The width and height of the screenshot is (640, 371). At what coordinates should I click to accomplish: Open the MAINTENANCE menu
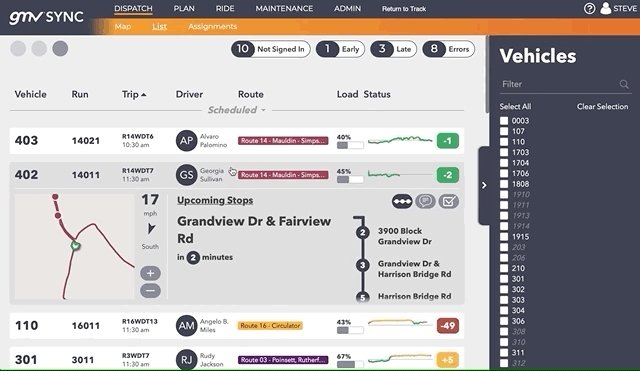[284, 9]
